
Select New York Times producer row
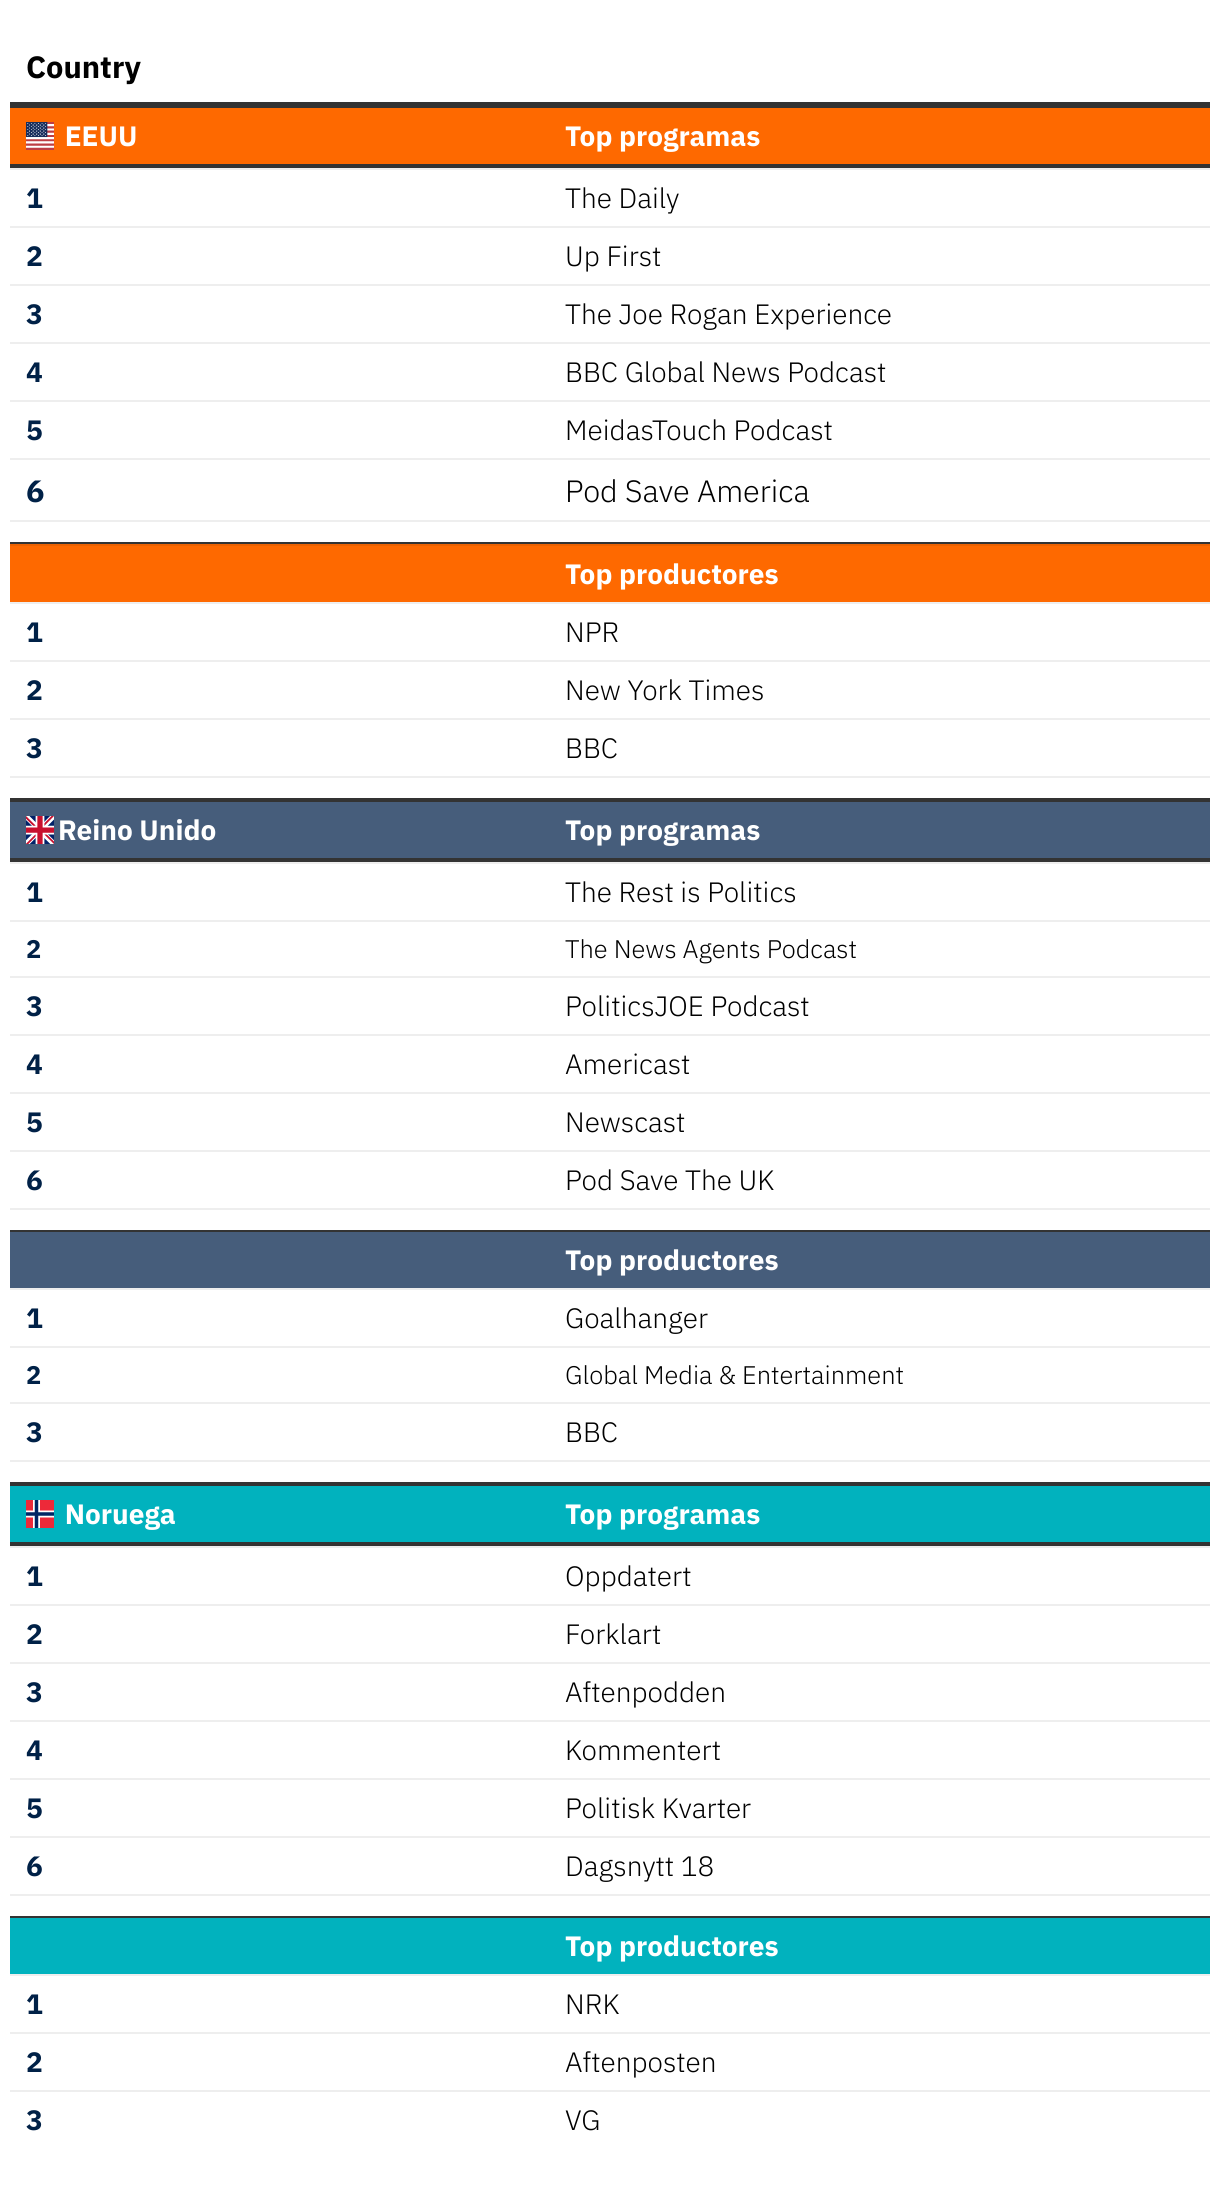pyautogui.click(x=664, y=690)
